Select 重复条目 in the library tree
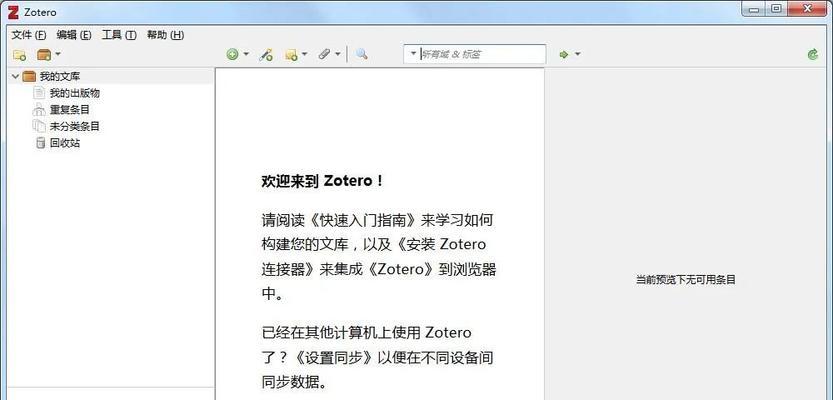833x400 pixels. 70,110
